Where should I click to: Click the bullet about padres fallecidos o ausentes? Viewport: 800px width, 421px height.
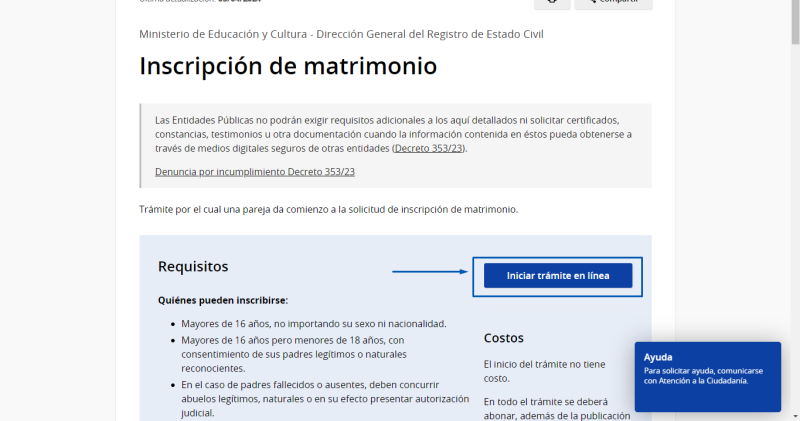coord(310,398)
